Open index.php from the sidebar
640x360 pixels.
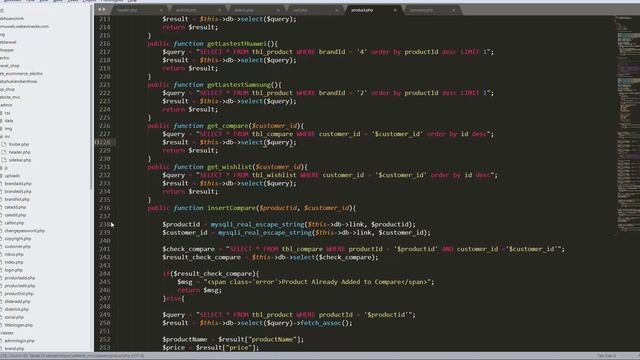(14, 262)
